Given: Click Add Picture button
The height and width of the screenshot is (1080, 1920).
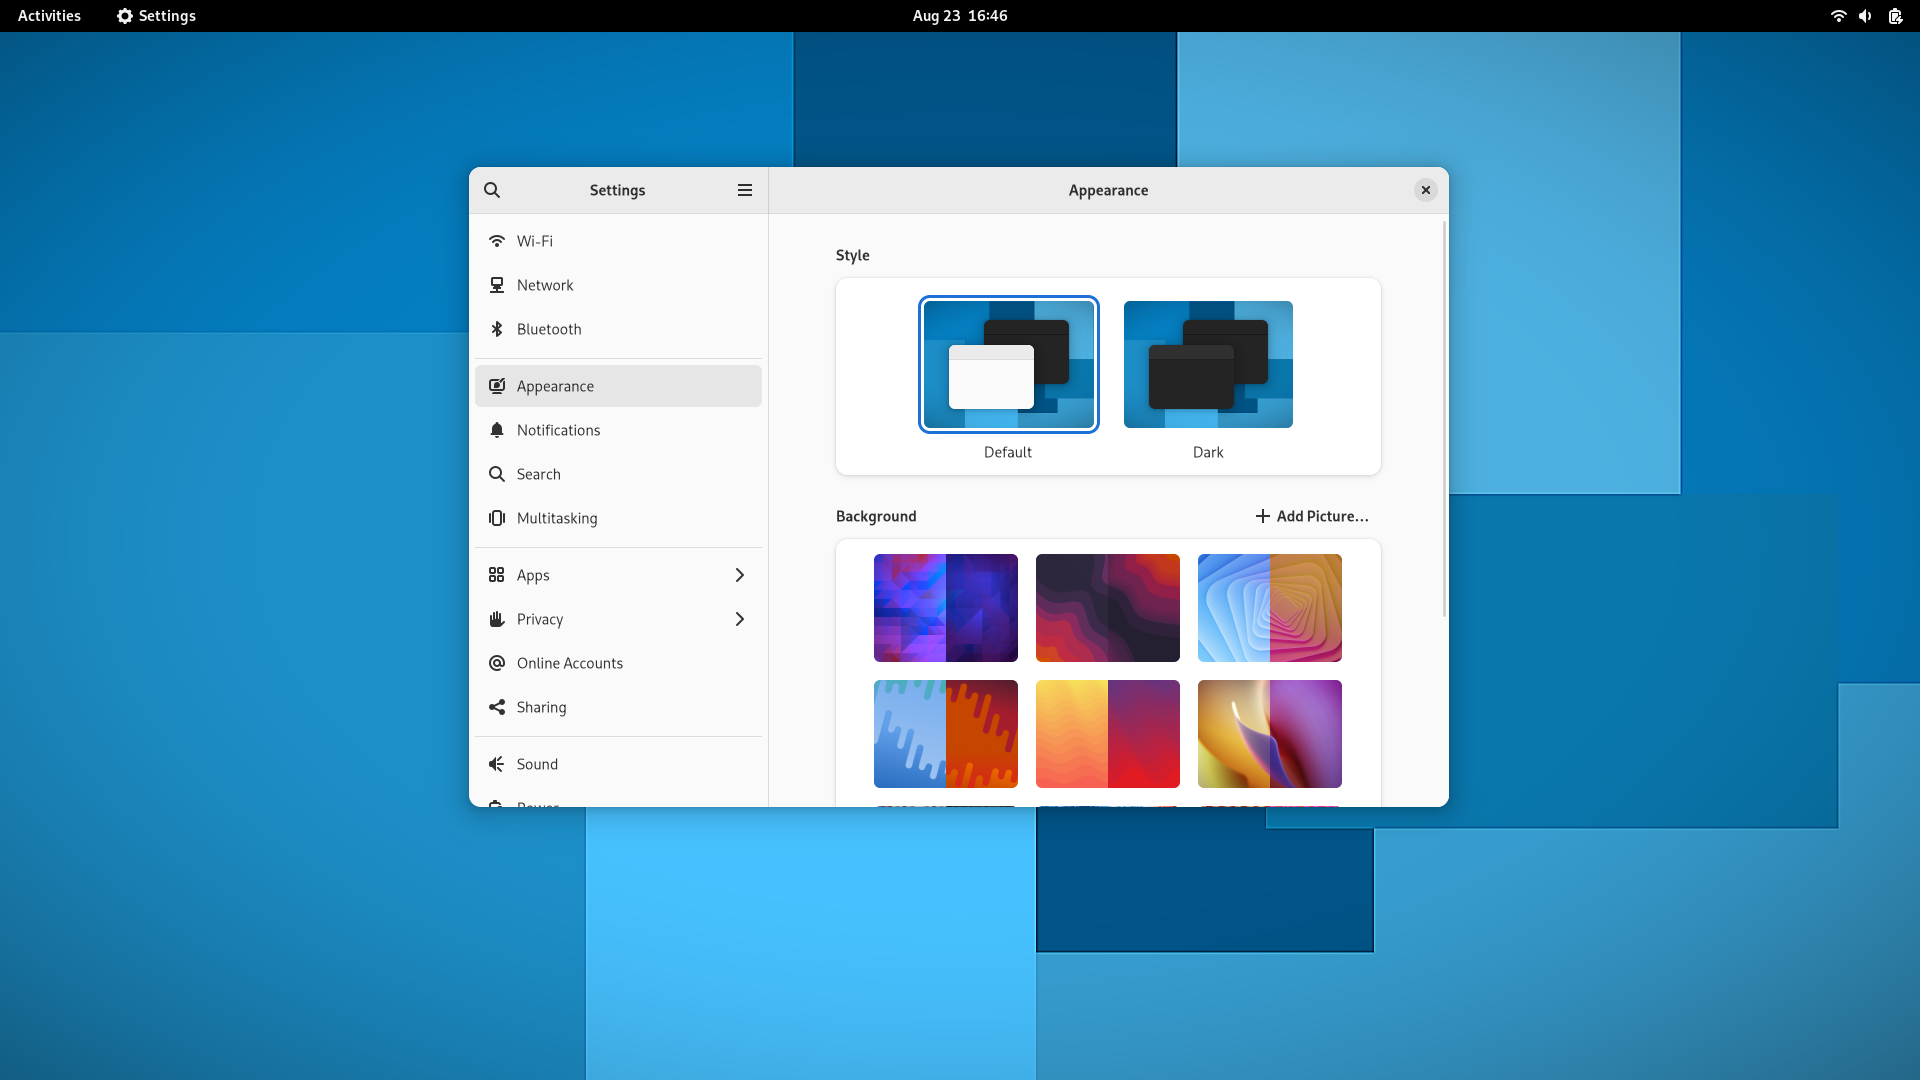Looking at the screenshot, I should [x=1312, y=516].
